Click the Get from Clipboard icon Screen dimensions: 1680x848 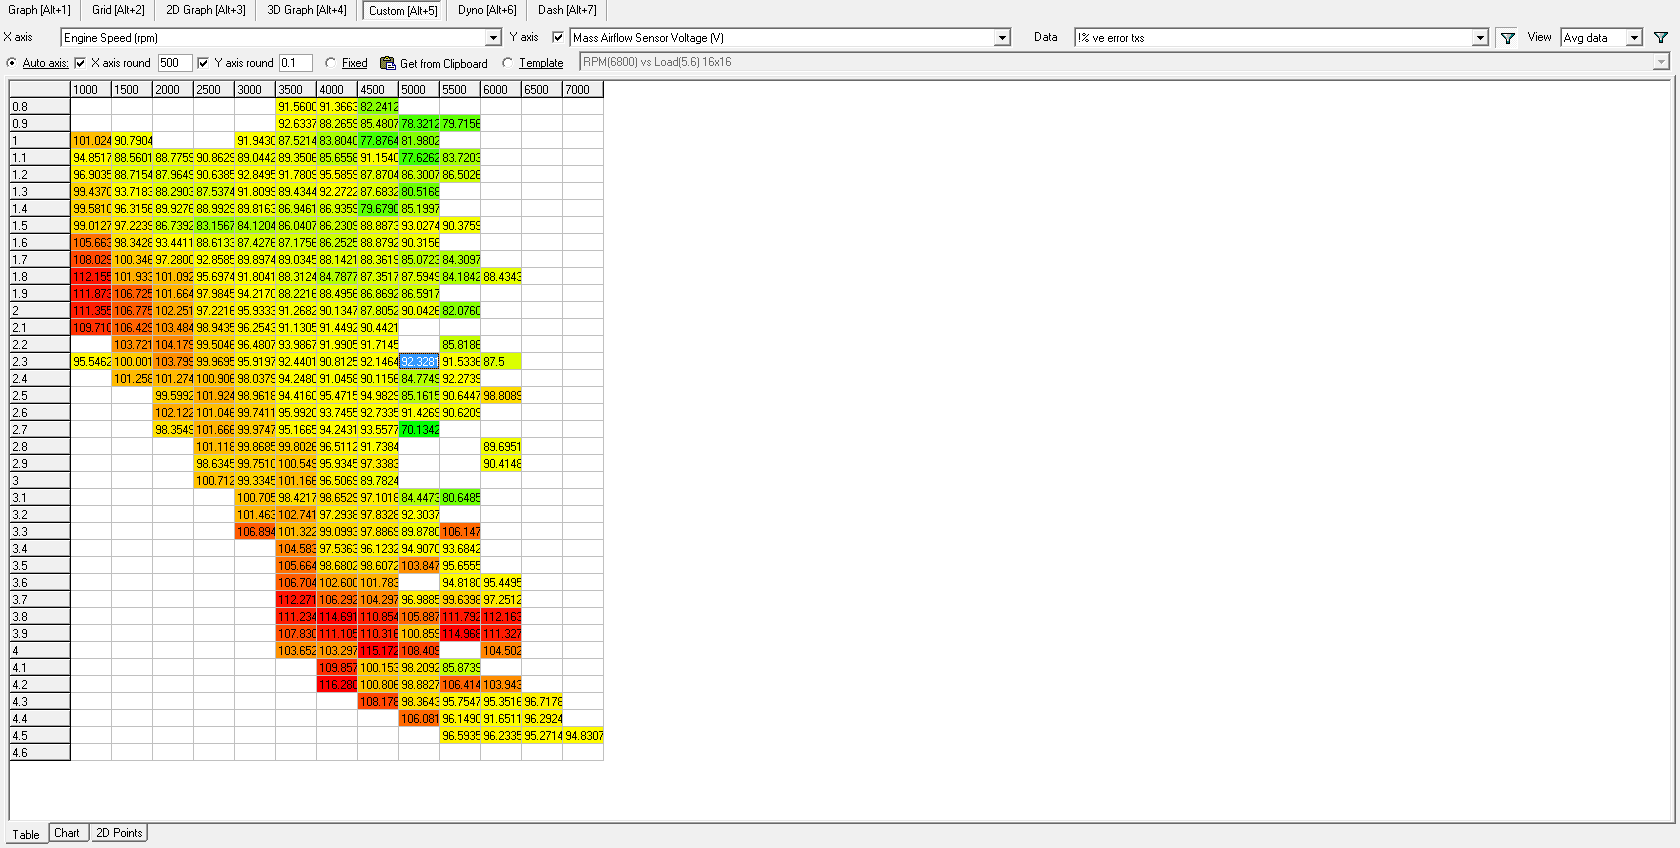click(388, 63)
